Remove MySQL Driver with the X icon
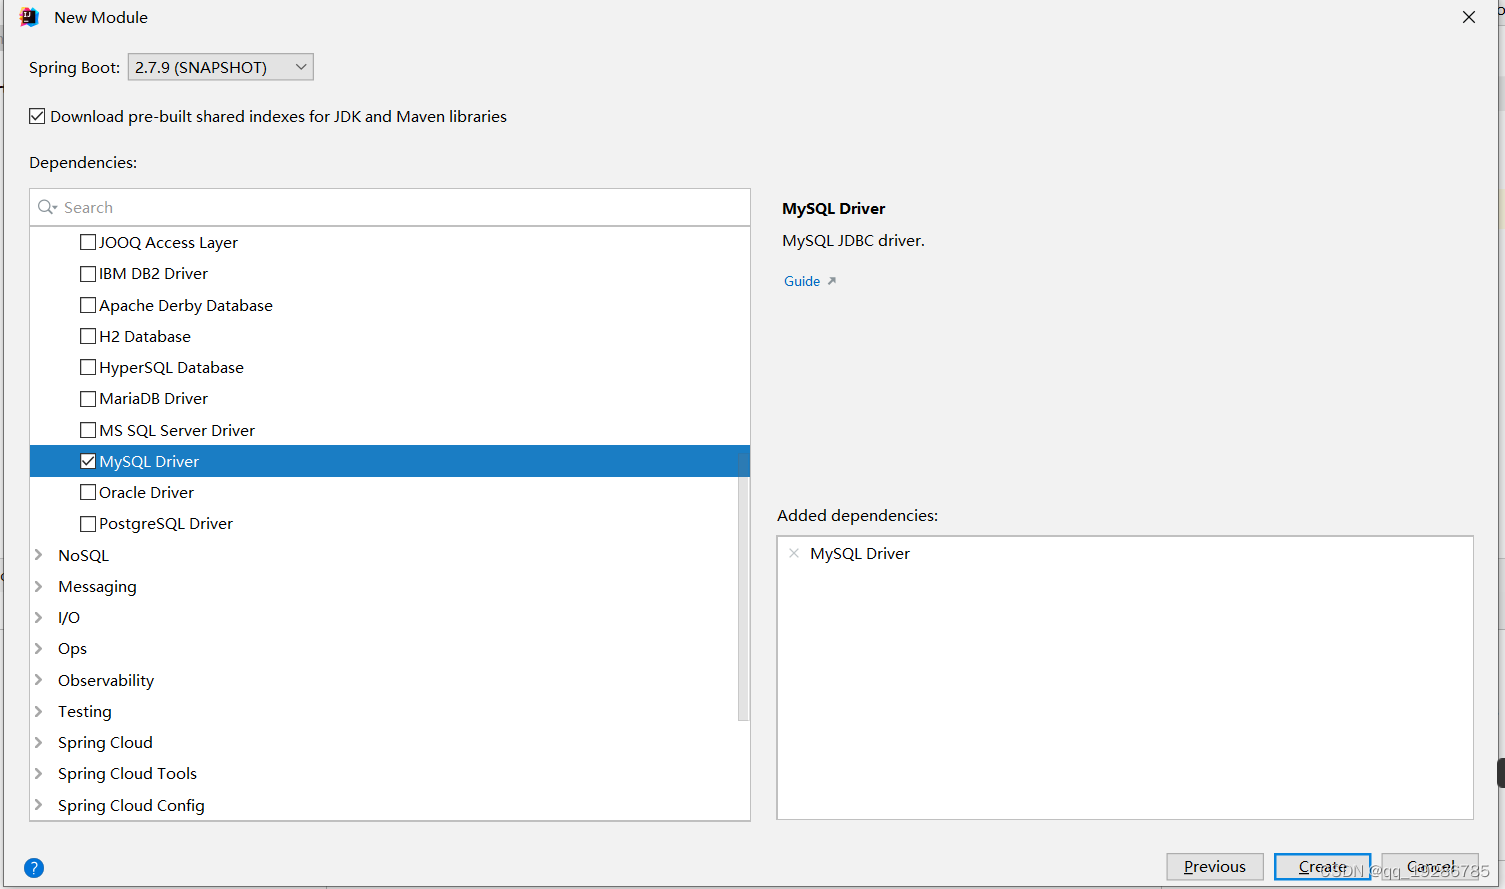This screenshot has height=889, width=1505. click(x=794, y=553)
